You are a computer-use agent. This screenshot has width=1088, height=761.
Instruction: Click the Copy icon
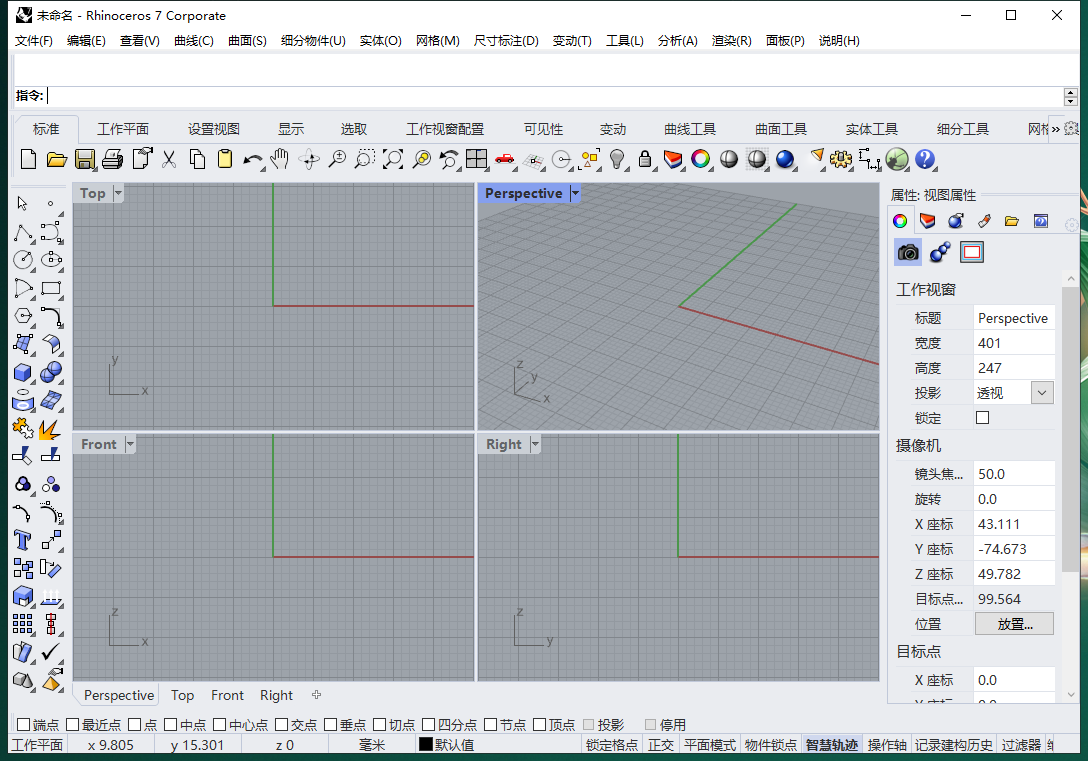coord(197,160)
